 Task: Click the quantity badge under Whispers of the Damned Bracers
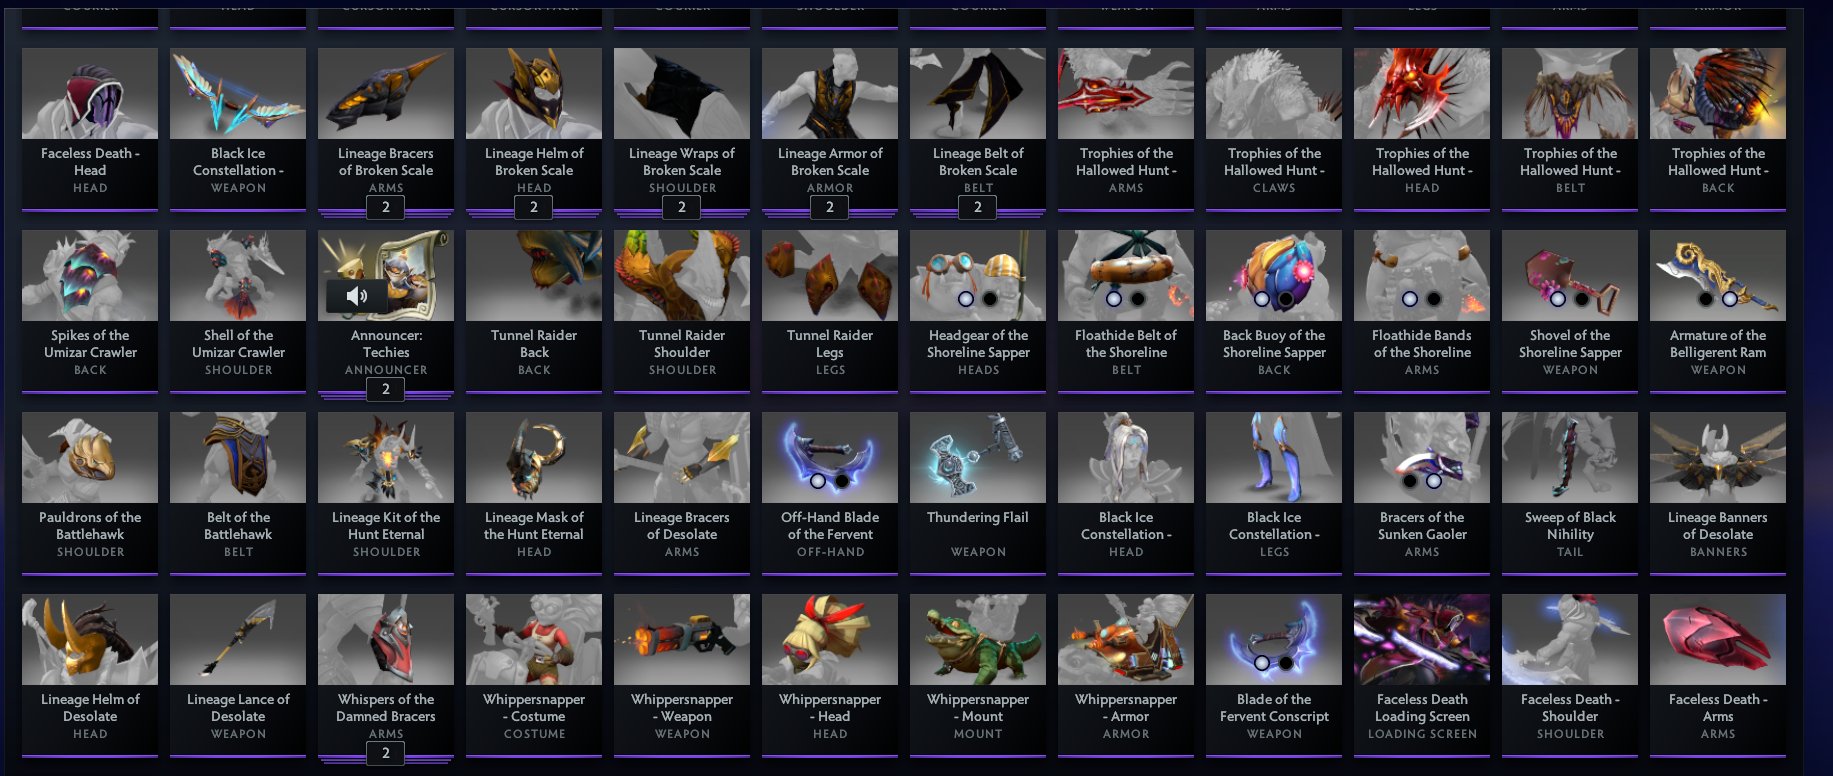tap(386, 753)
